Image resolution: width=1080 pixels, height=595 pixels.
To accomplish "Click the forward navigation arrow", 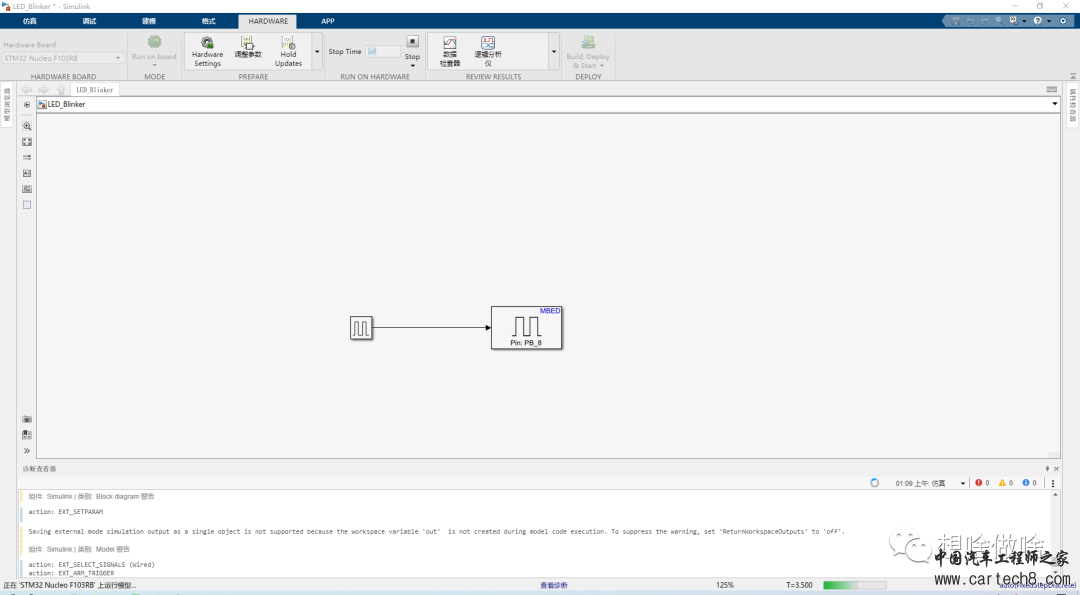I will pyautogui.click(x=43, y=90).
